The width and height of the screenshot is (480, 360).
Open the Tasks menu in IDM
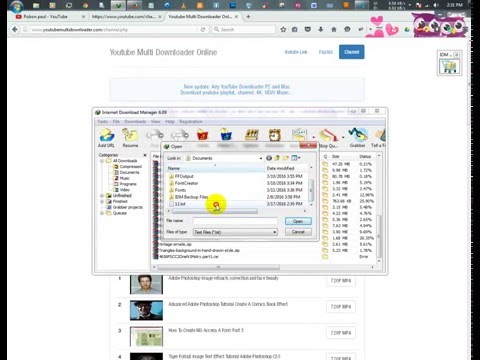point(103,122)
